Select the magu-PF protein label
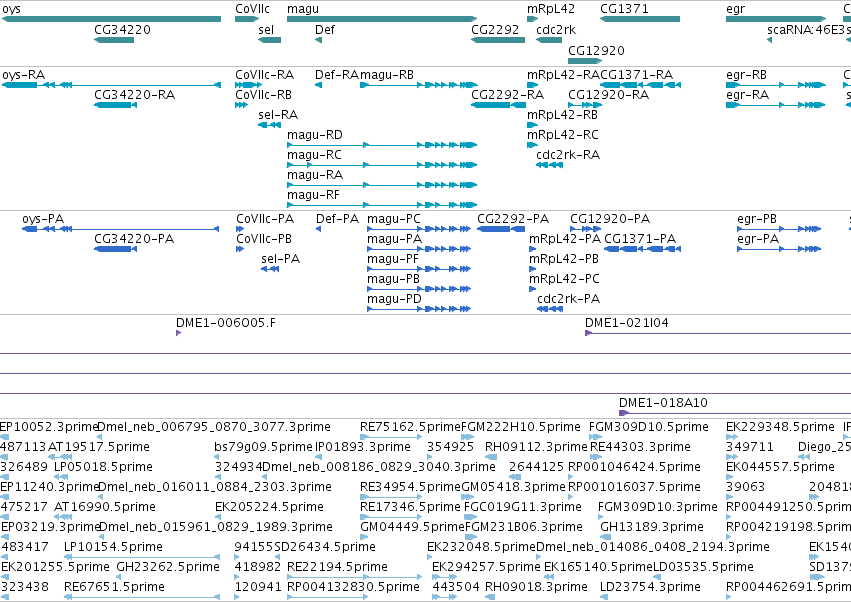This screenshot has height=602, width=851. click(x=393, y=259)
